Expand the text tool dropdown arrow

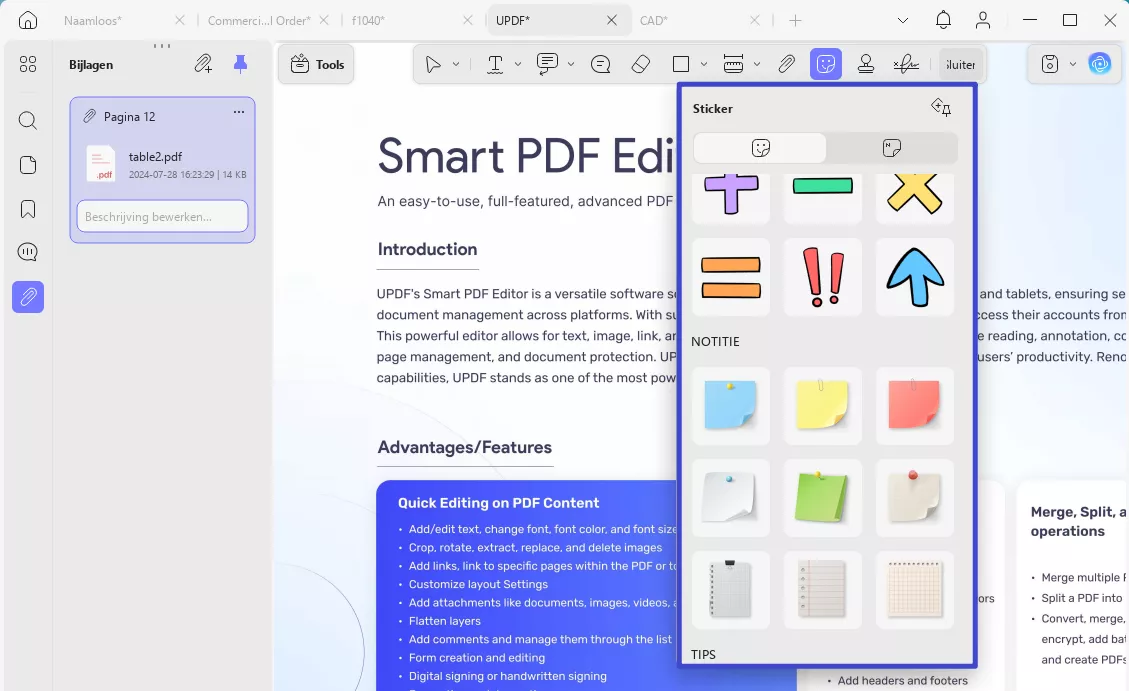[518, 65]
